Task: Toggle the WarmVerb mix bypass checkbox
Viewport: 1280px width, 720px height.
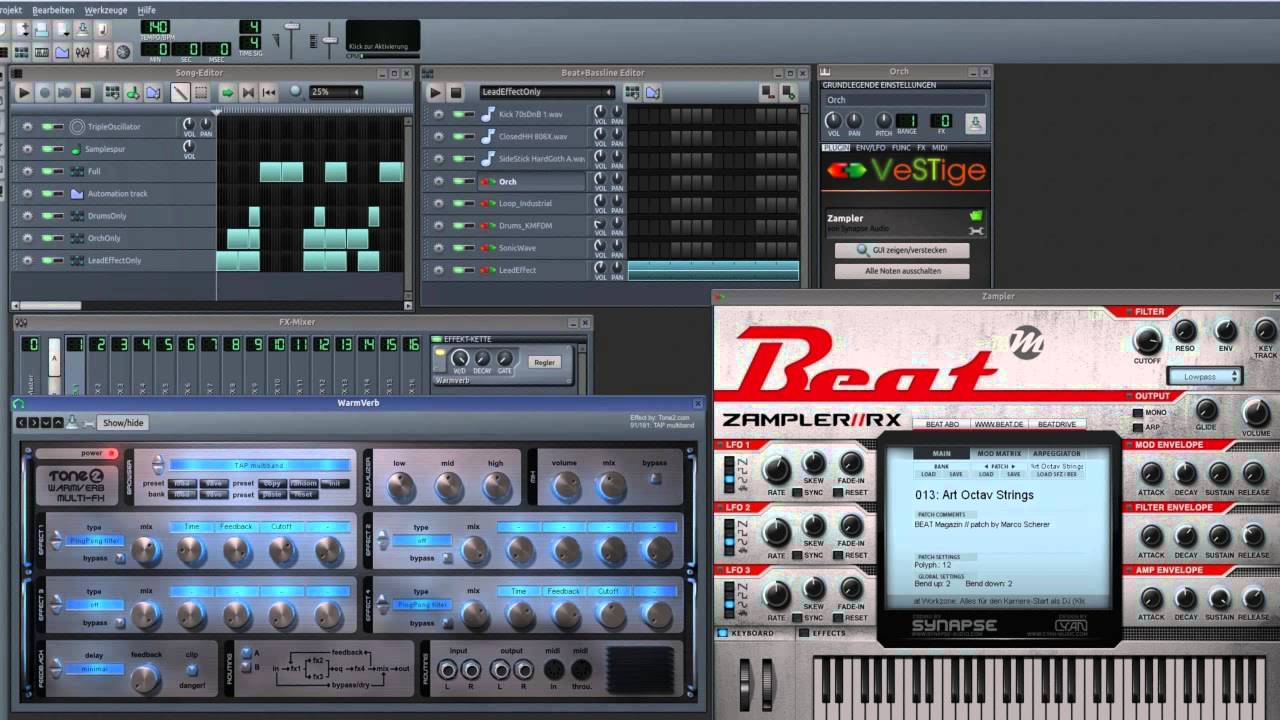Action: (655, 478)
